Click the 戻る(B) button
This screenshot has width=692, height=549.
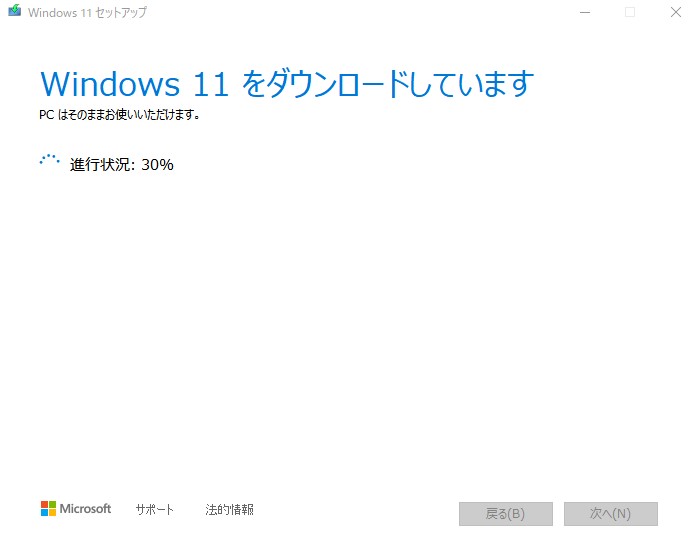coord(506,514)
